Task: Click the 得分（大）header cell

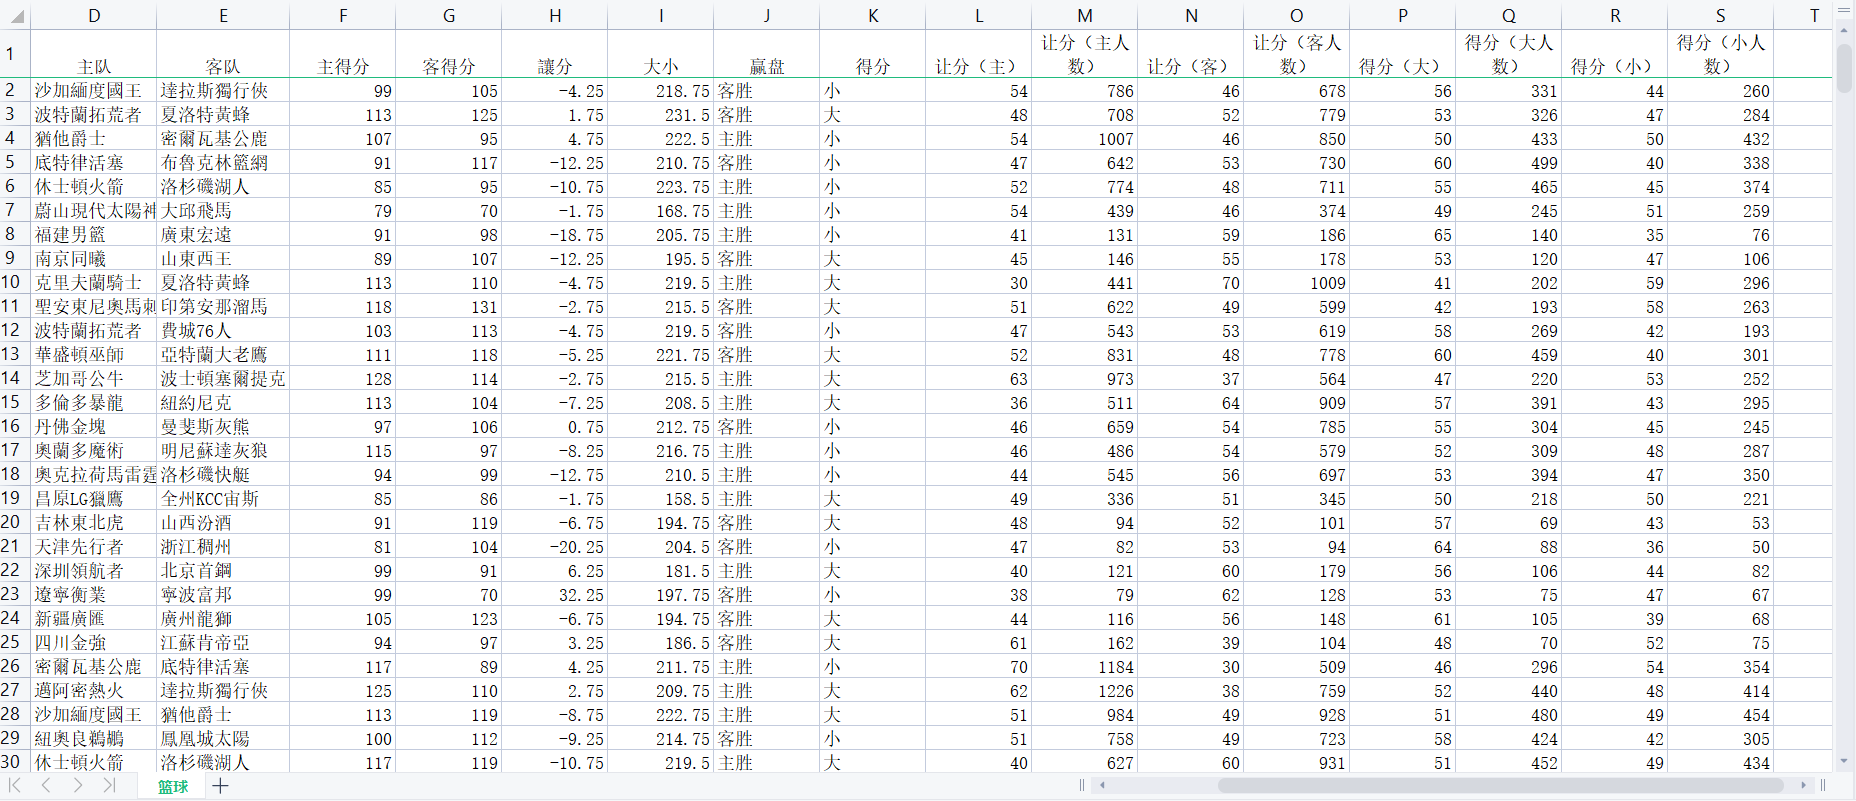Action: pos(1403,54)
